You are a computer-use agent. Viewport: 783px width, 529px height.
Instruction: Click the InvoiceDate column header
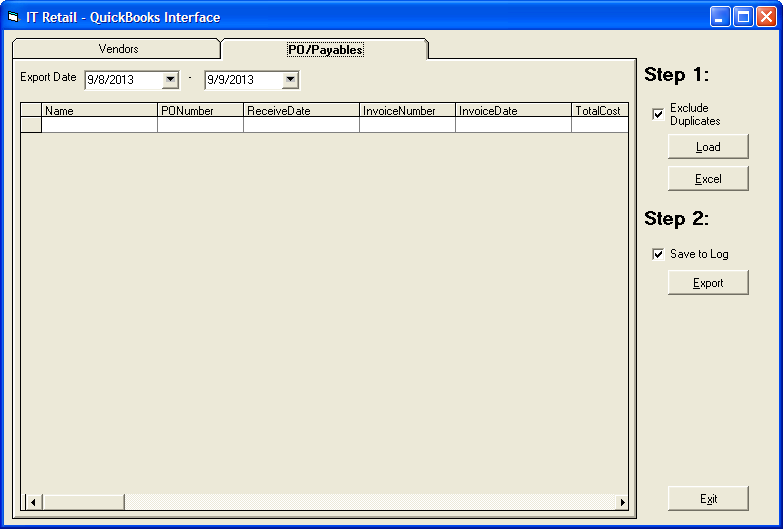[513, 110]
